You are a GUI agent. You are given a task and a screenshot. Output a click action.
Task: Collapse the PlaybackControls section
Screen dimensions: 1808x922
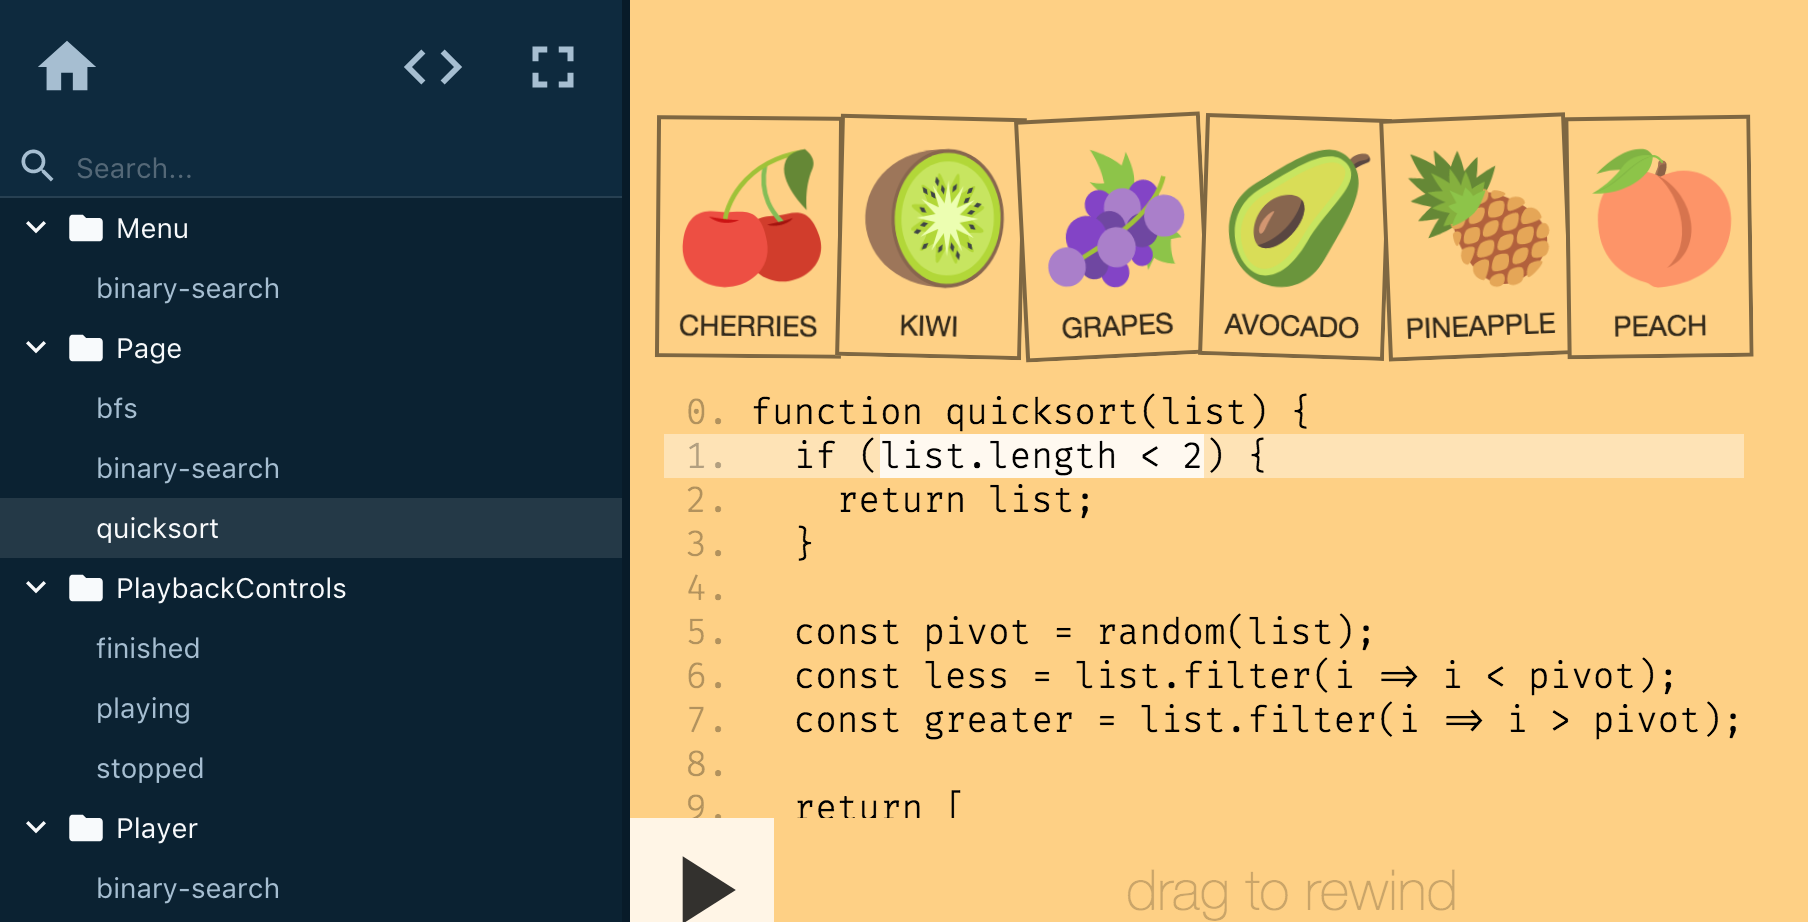click(x=35, y=588)
